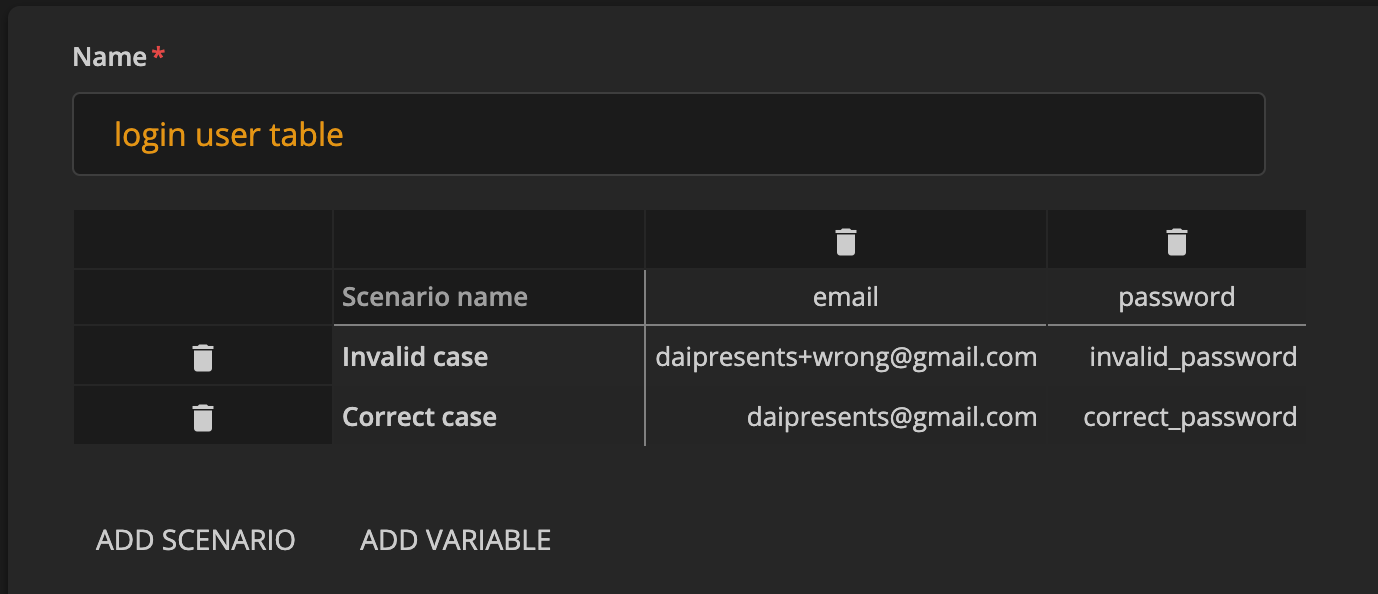Click the blank cell left of Scenario name
The image size is (1378, 594).
[203, 297]
